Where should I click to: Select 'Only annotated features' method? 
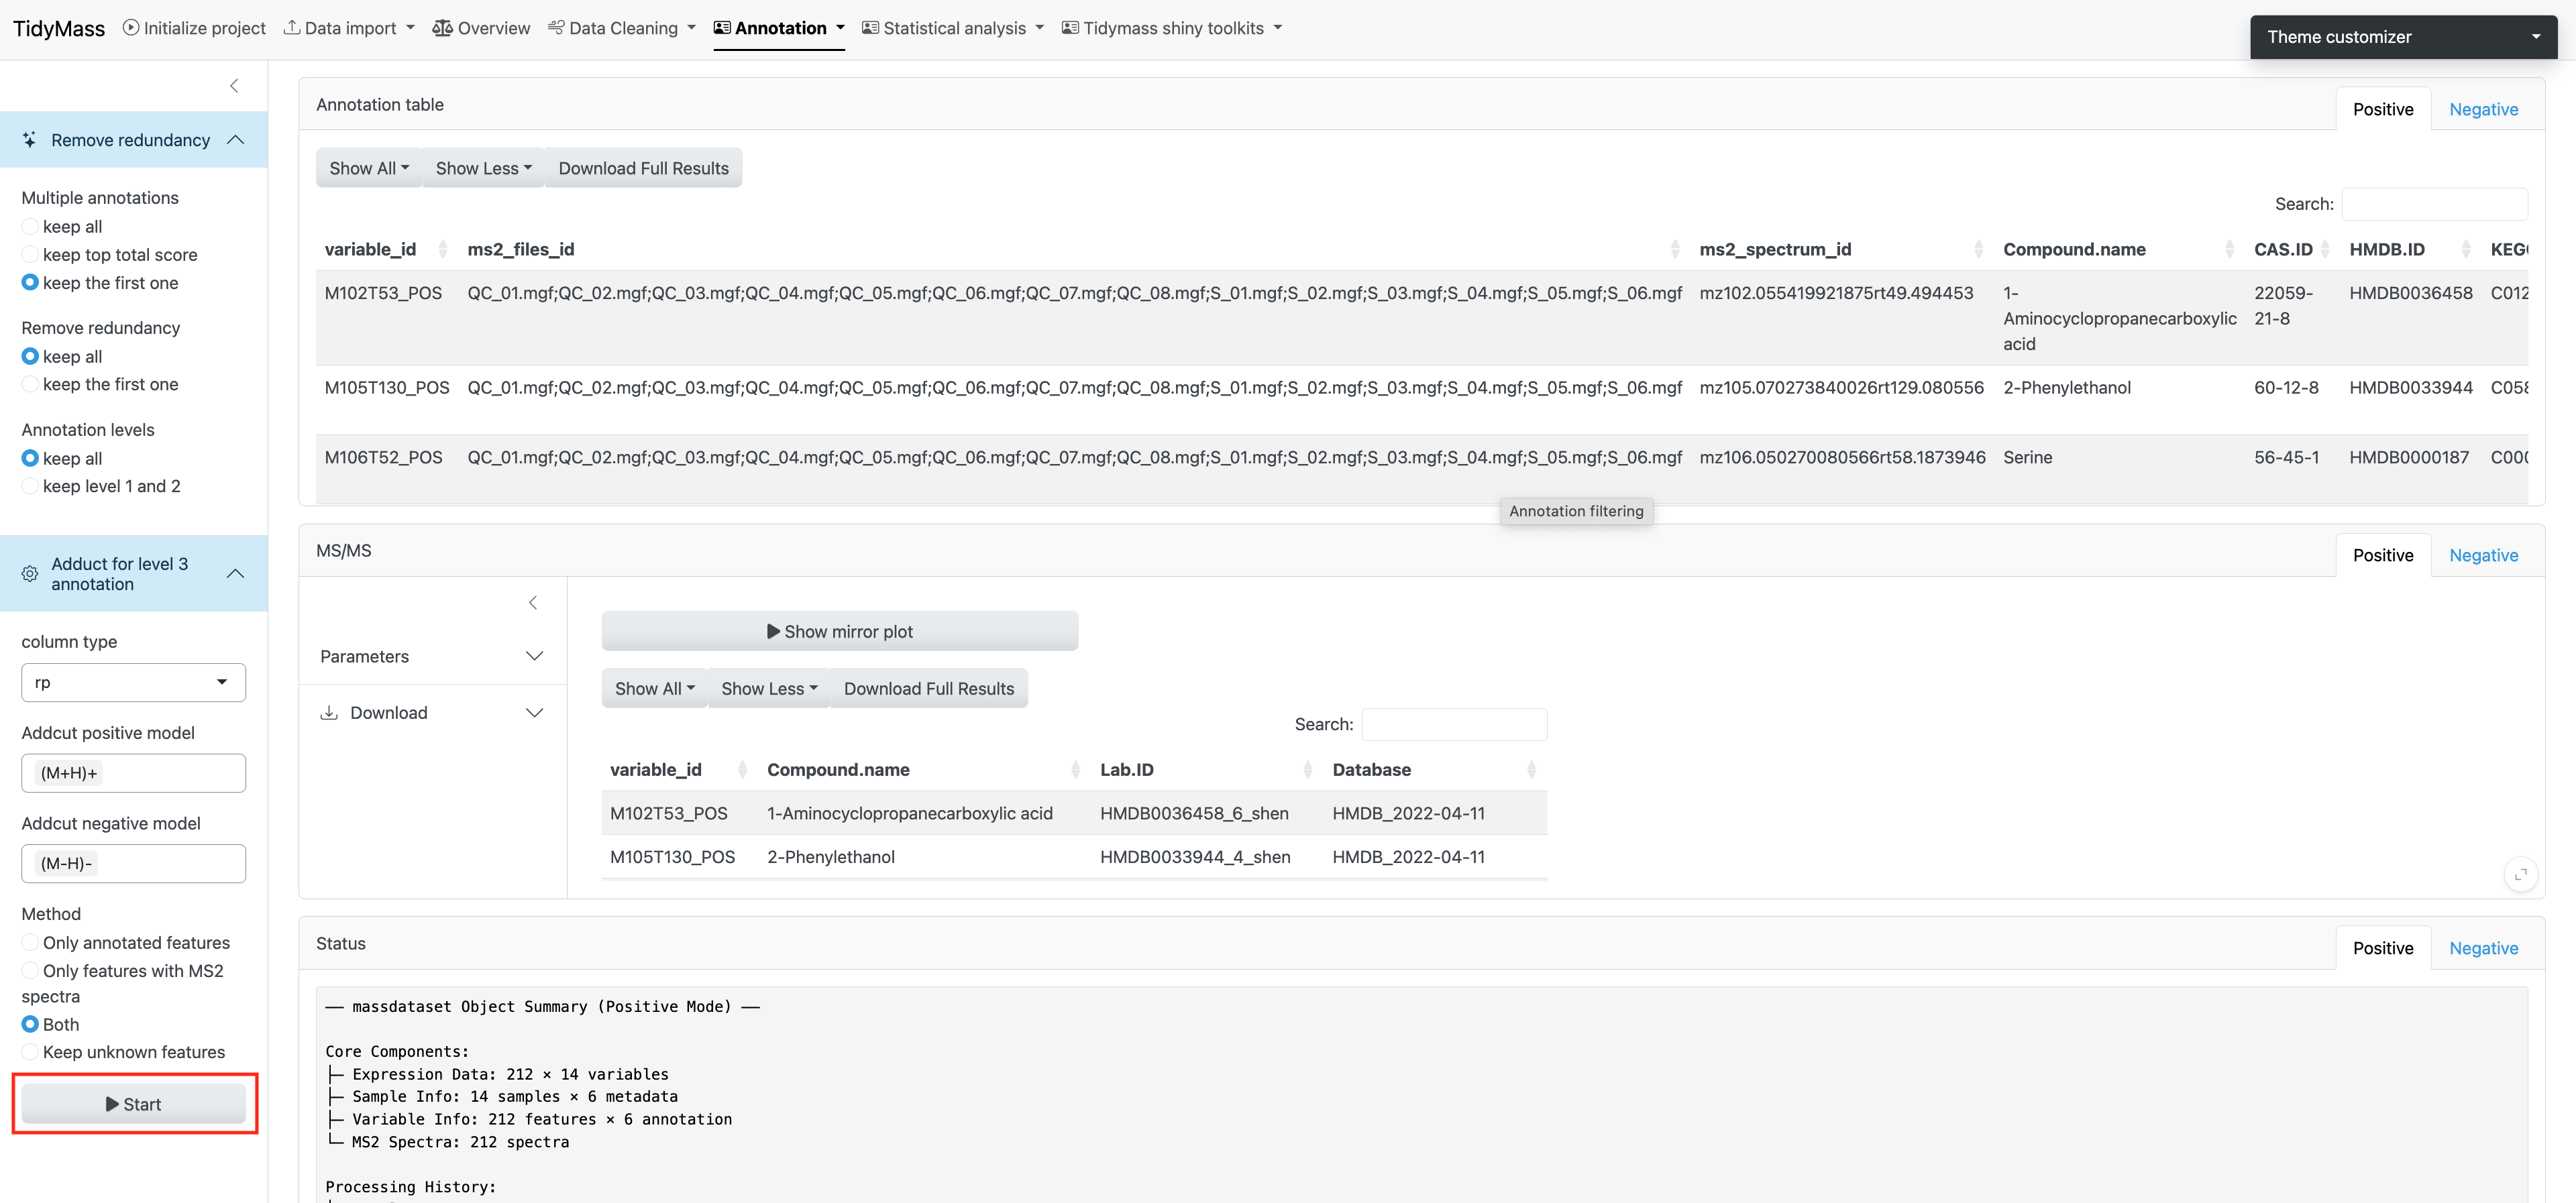click(x=30, y=943)
